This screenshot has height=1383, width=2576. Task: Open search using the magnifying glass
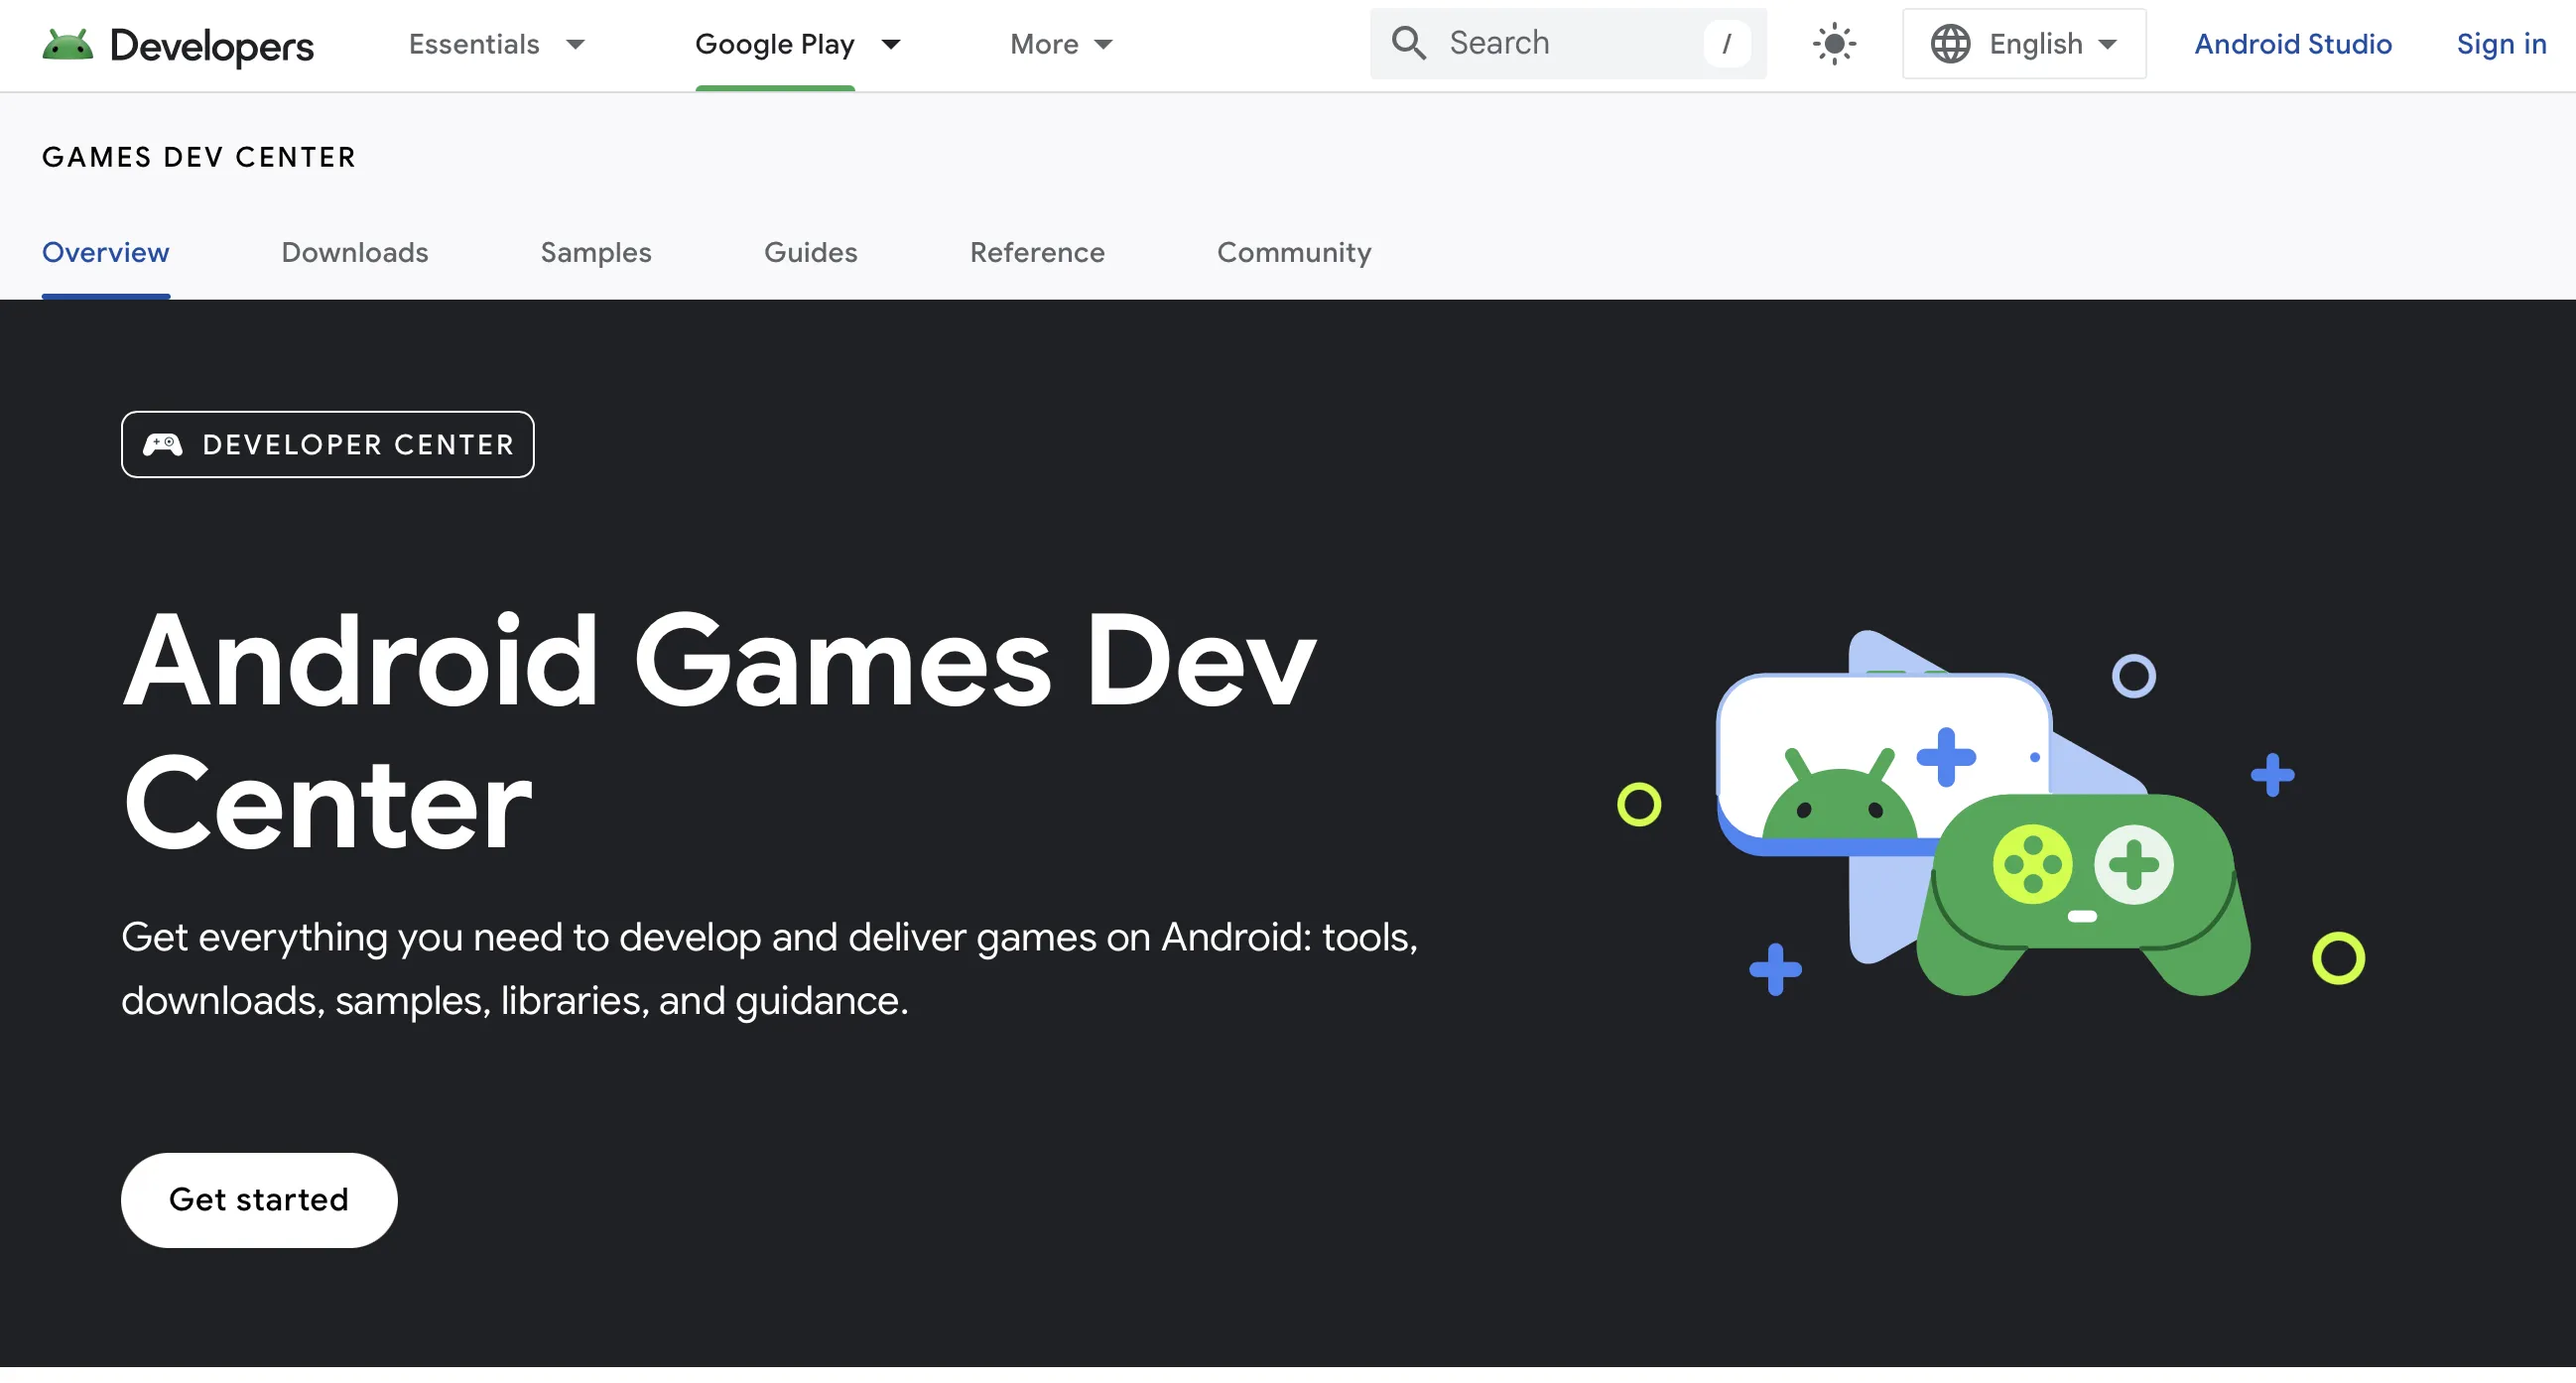coord(1408,43)
